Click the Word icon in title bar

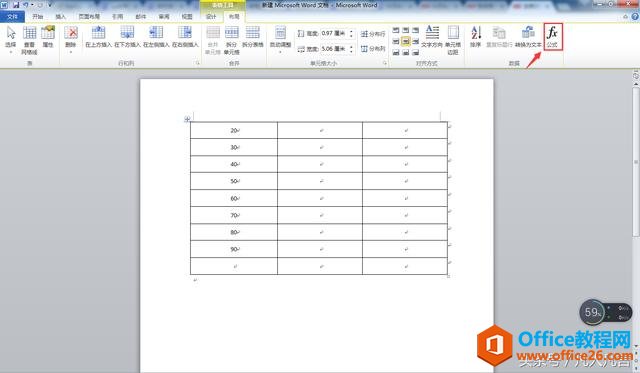pos(4,5)
